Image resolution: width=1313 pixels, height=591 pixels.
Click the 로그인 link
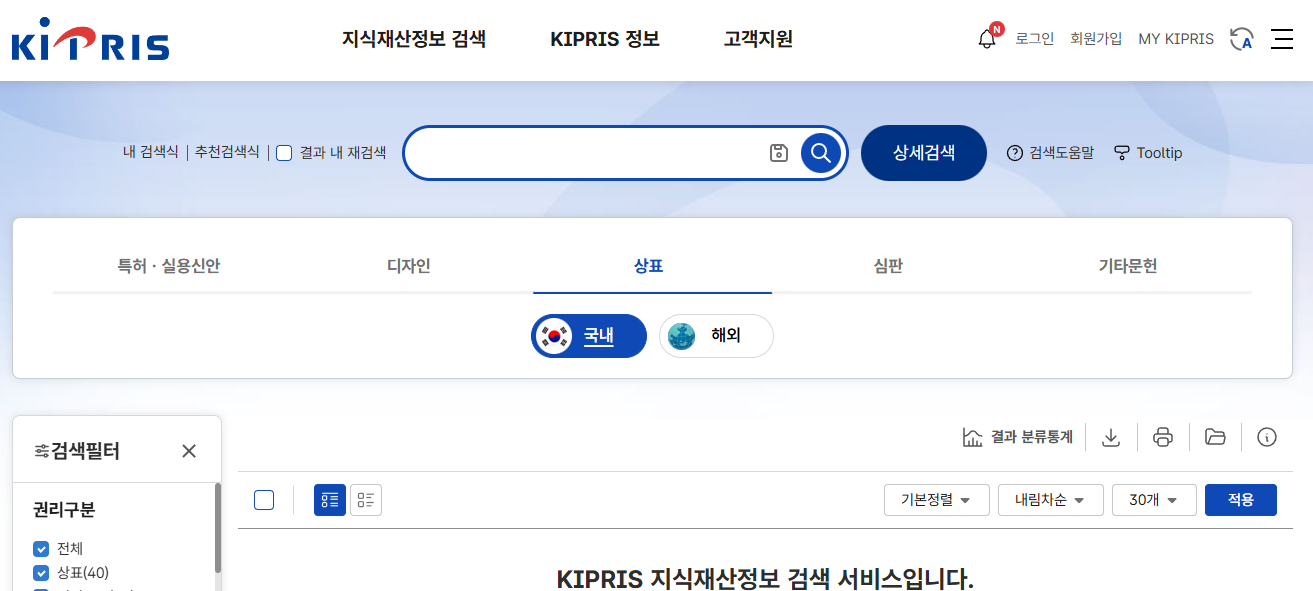coord(1035,39)
